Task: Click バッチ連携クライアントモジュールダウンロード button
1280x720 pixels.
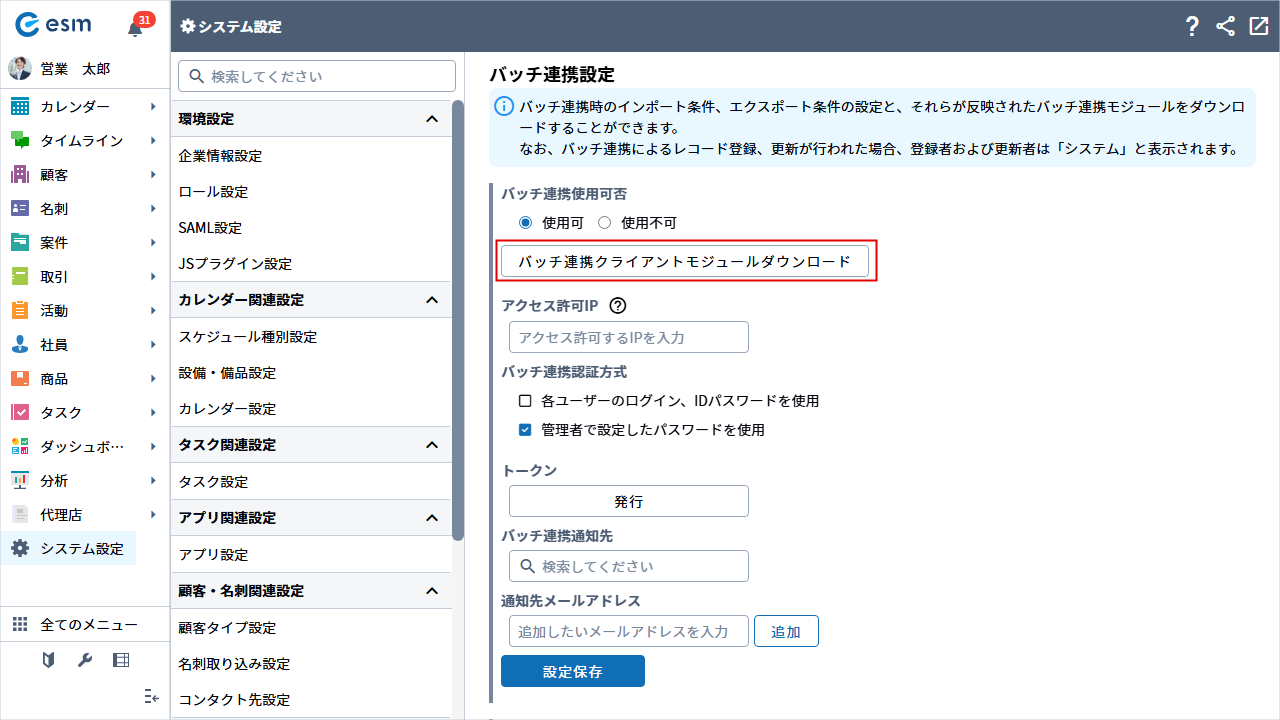Action: [684, 262]
